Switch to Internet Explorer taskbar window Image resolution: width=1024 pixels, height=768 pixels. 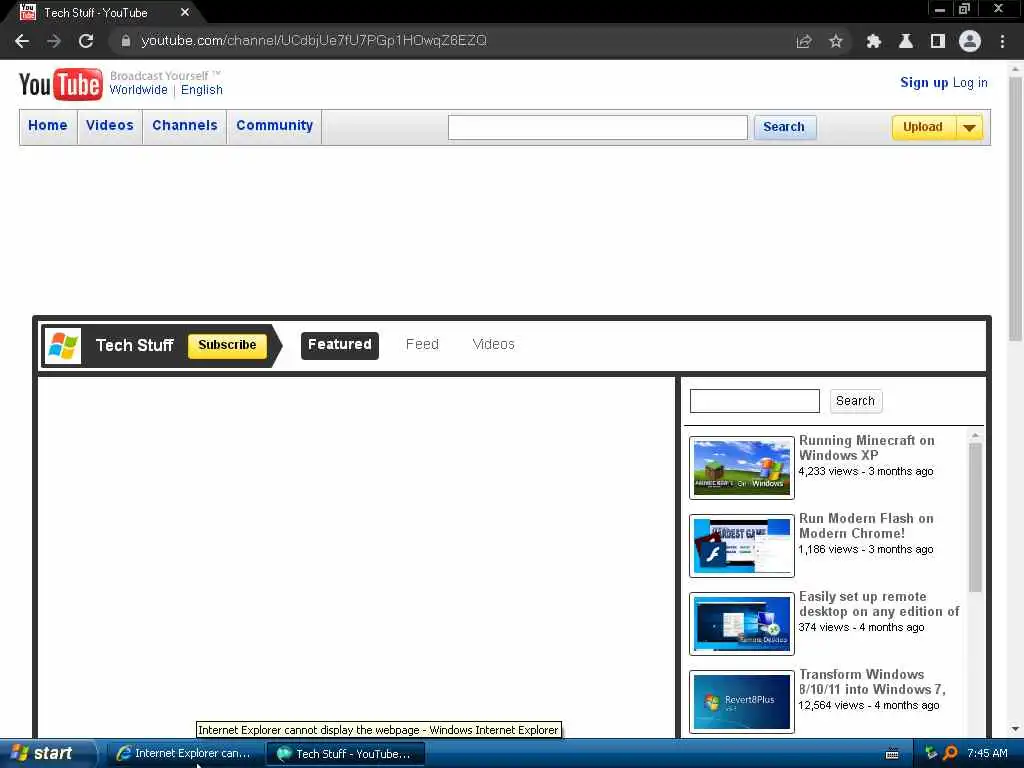point(185,754)
